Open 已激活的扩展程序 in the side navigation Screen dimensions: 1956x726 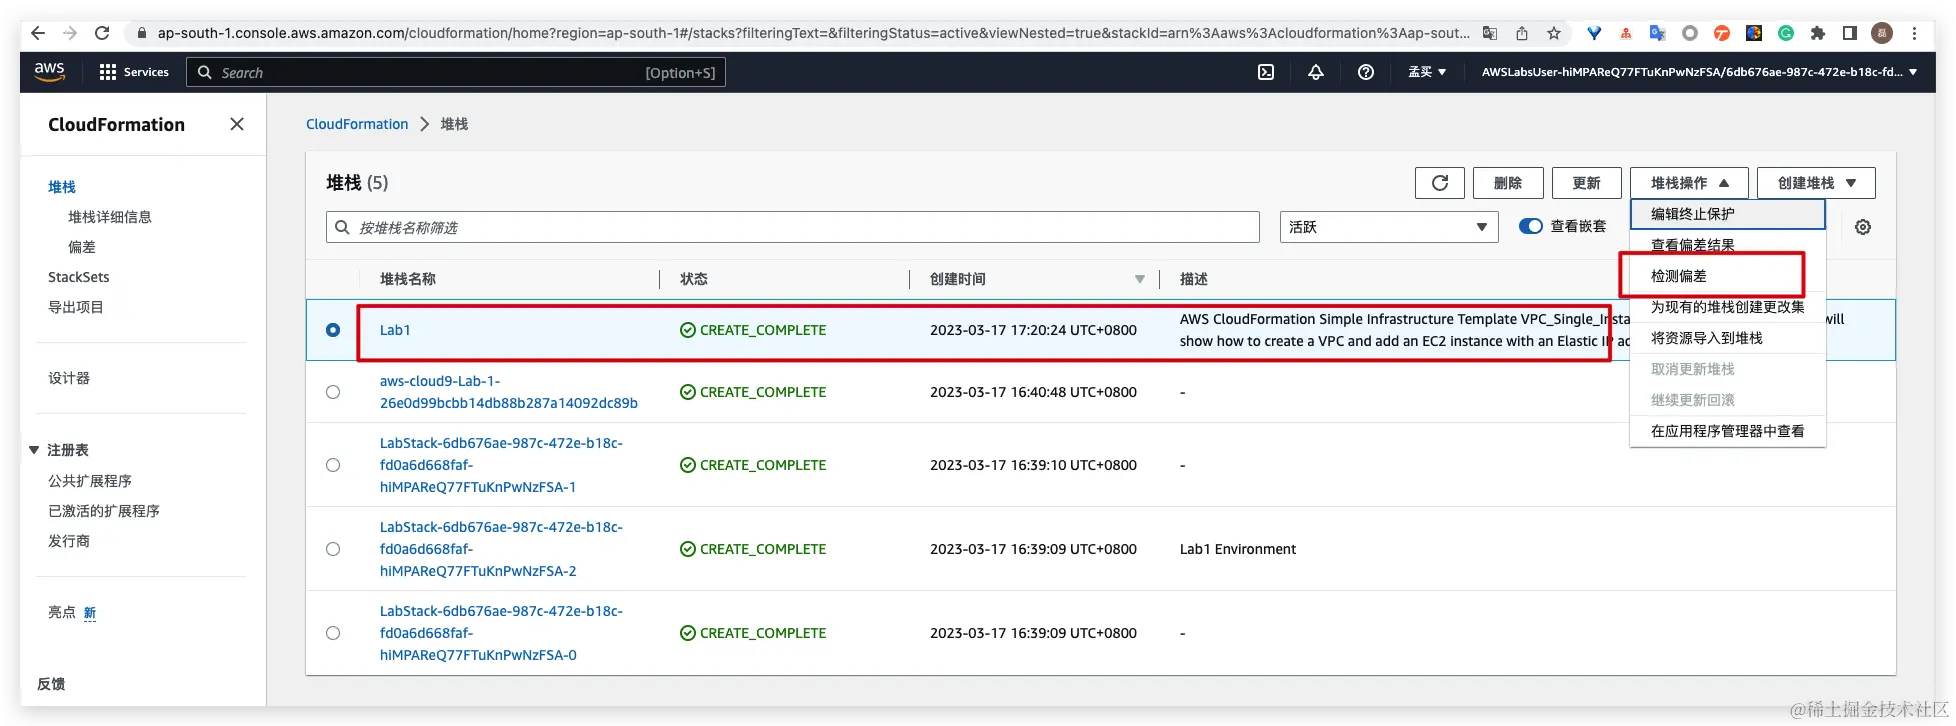(104, 511)
